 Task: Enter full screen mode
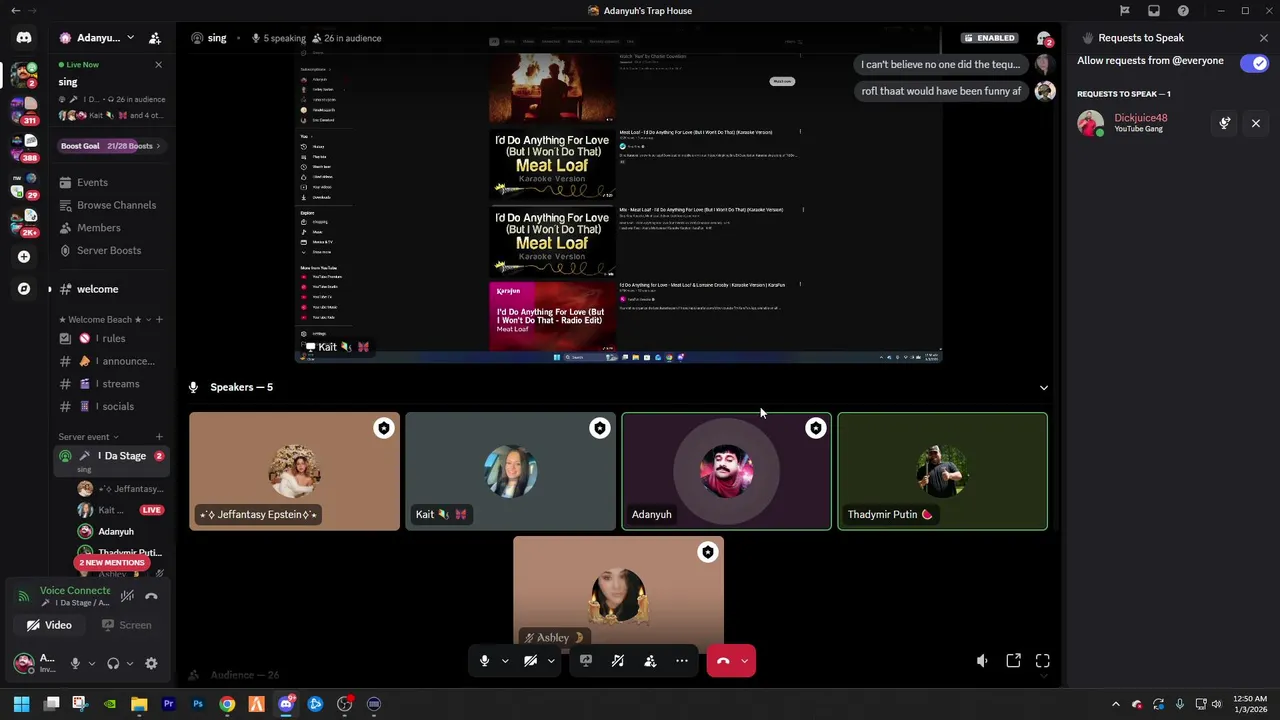(1043, 661)
